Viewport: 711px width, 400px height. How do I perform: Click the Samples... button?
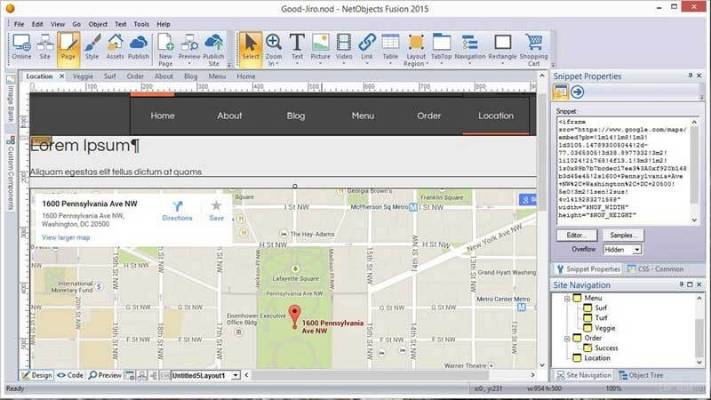[x=623, y=235]
